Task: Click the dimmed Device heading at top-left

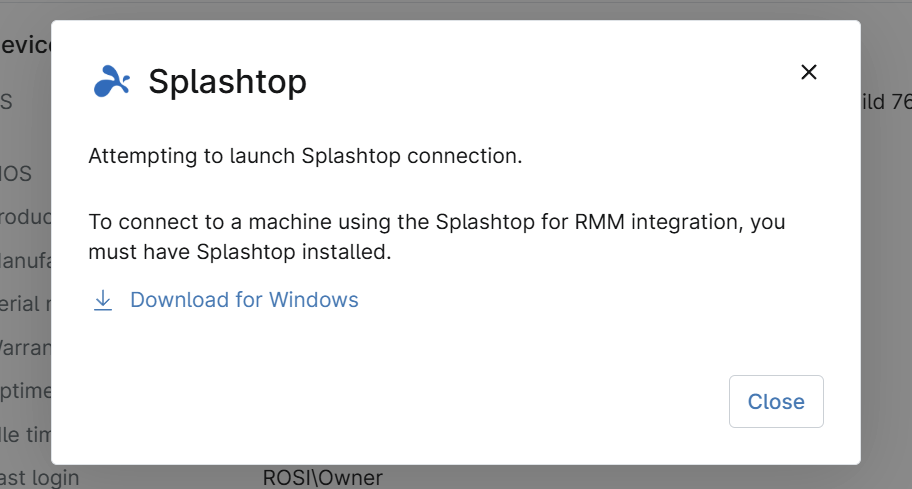Action: click(x=25, y=45)
